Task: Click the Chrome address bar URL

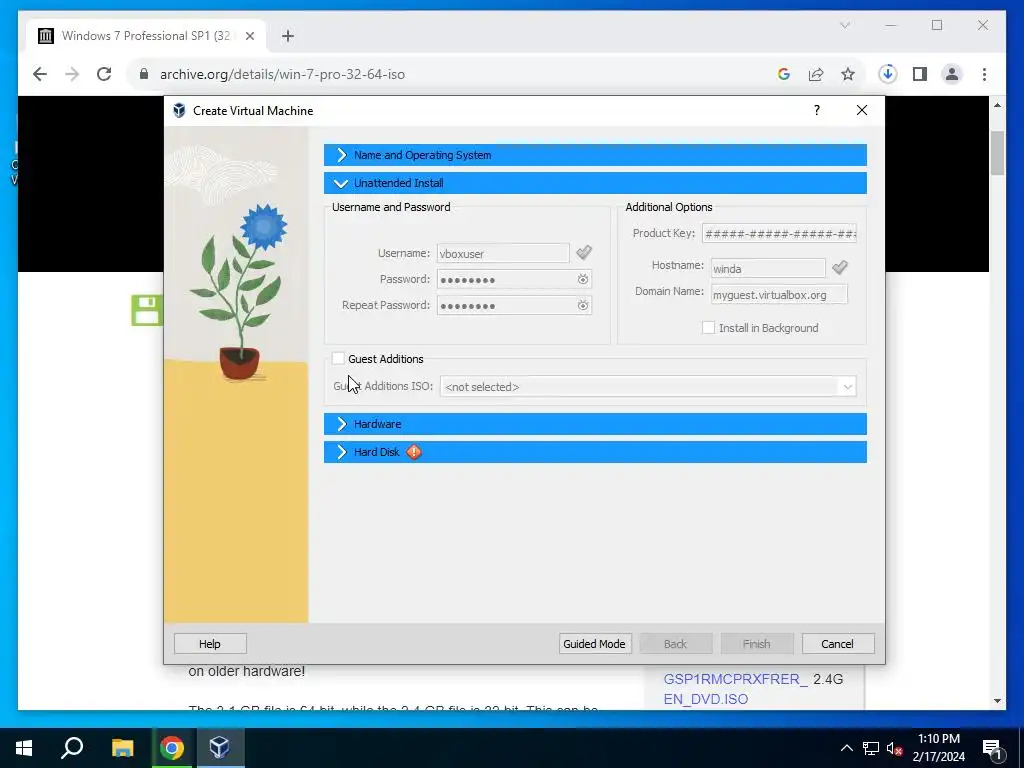Action: click(x=282, y=74)
